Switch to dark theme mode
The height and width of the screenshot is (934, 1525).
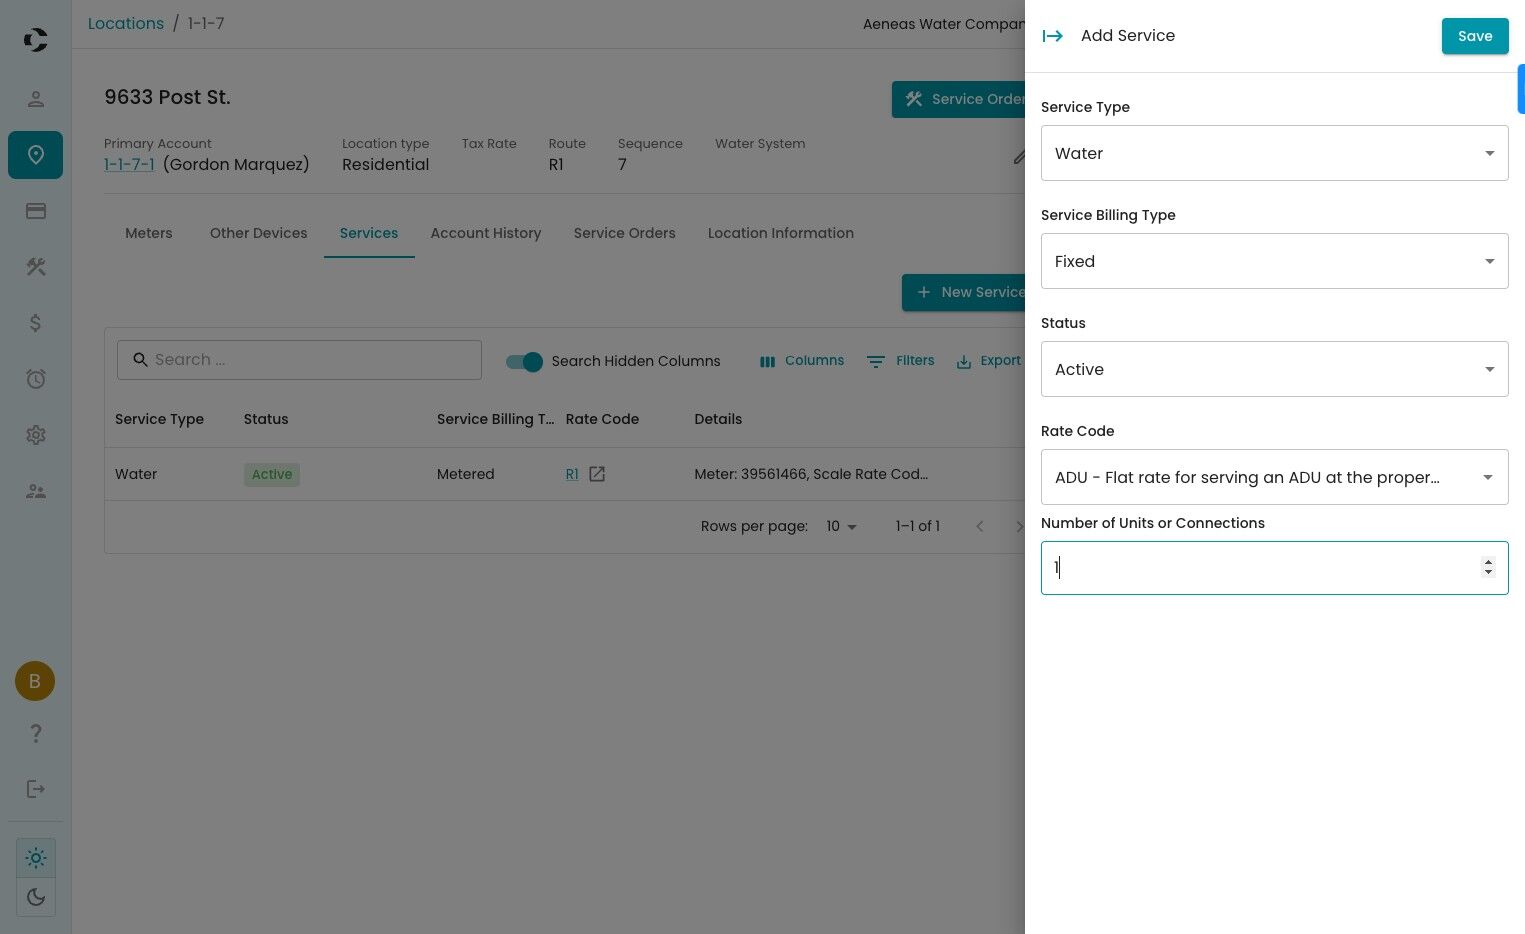pyautogui.click(x=36, y=897)
